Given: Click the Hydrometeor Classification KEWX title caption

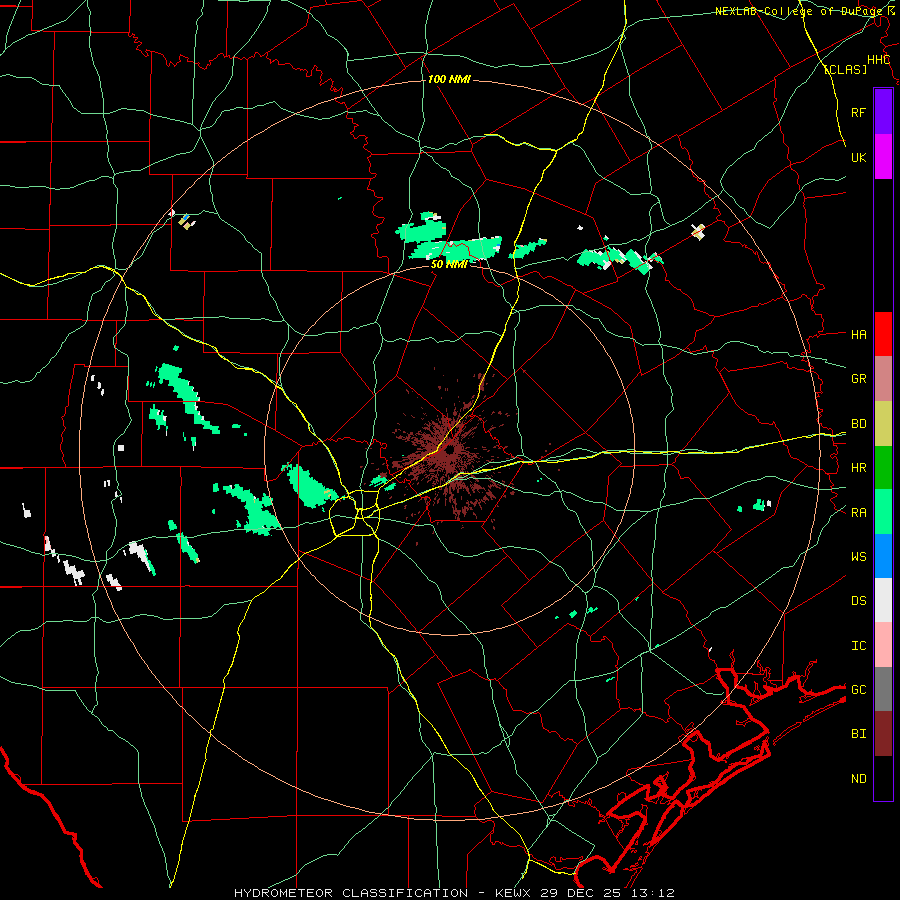Looking at the screenshot, I should pos(454,893).
